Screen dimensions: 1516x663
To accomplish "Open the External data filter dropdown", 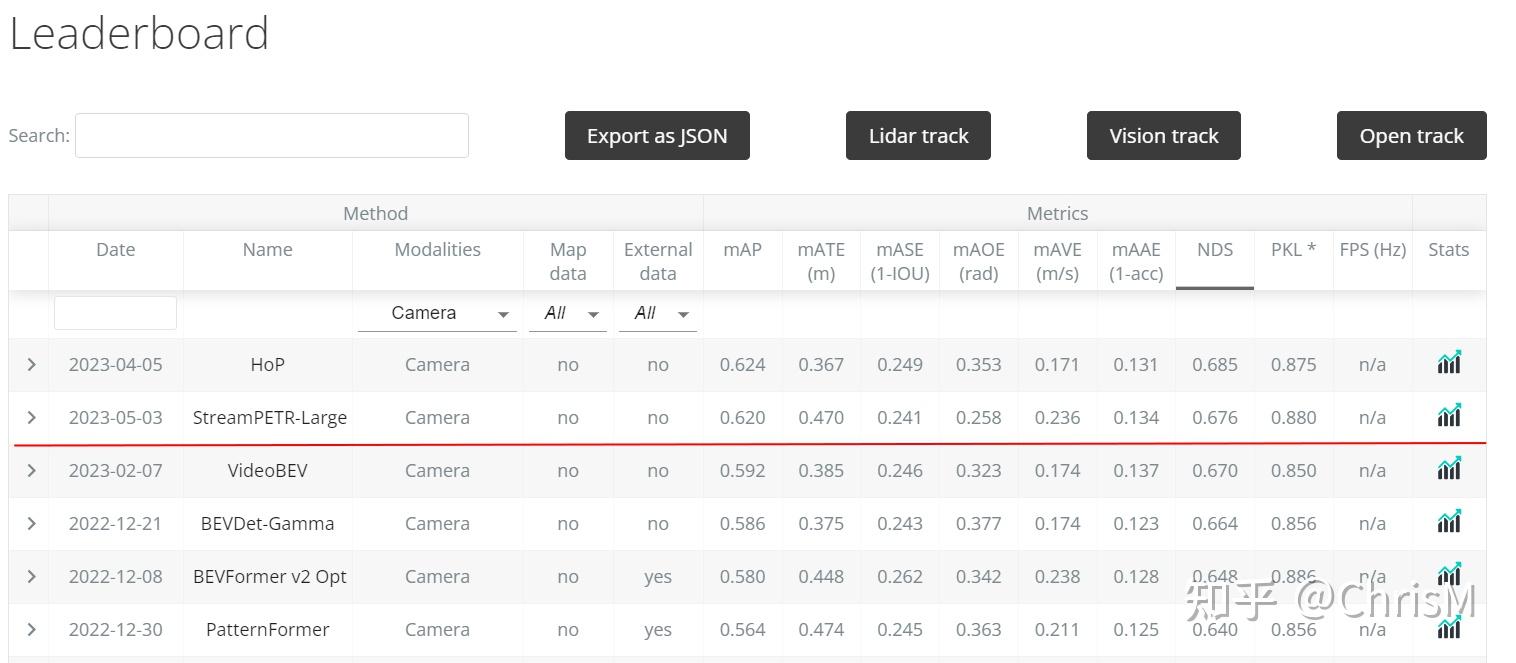I will click(x=657, y=314).
